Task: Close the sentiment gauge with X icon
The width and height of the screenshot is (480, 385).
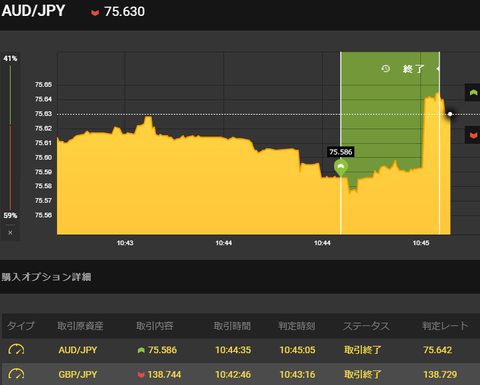Action: tap(10, 233)
